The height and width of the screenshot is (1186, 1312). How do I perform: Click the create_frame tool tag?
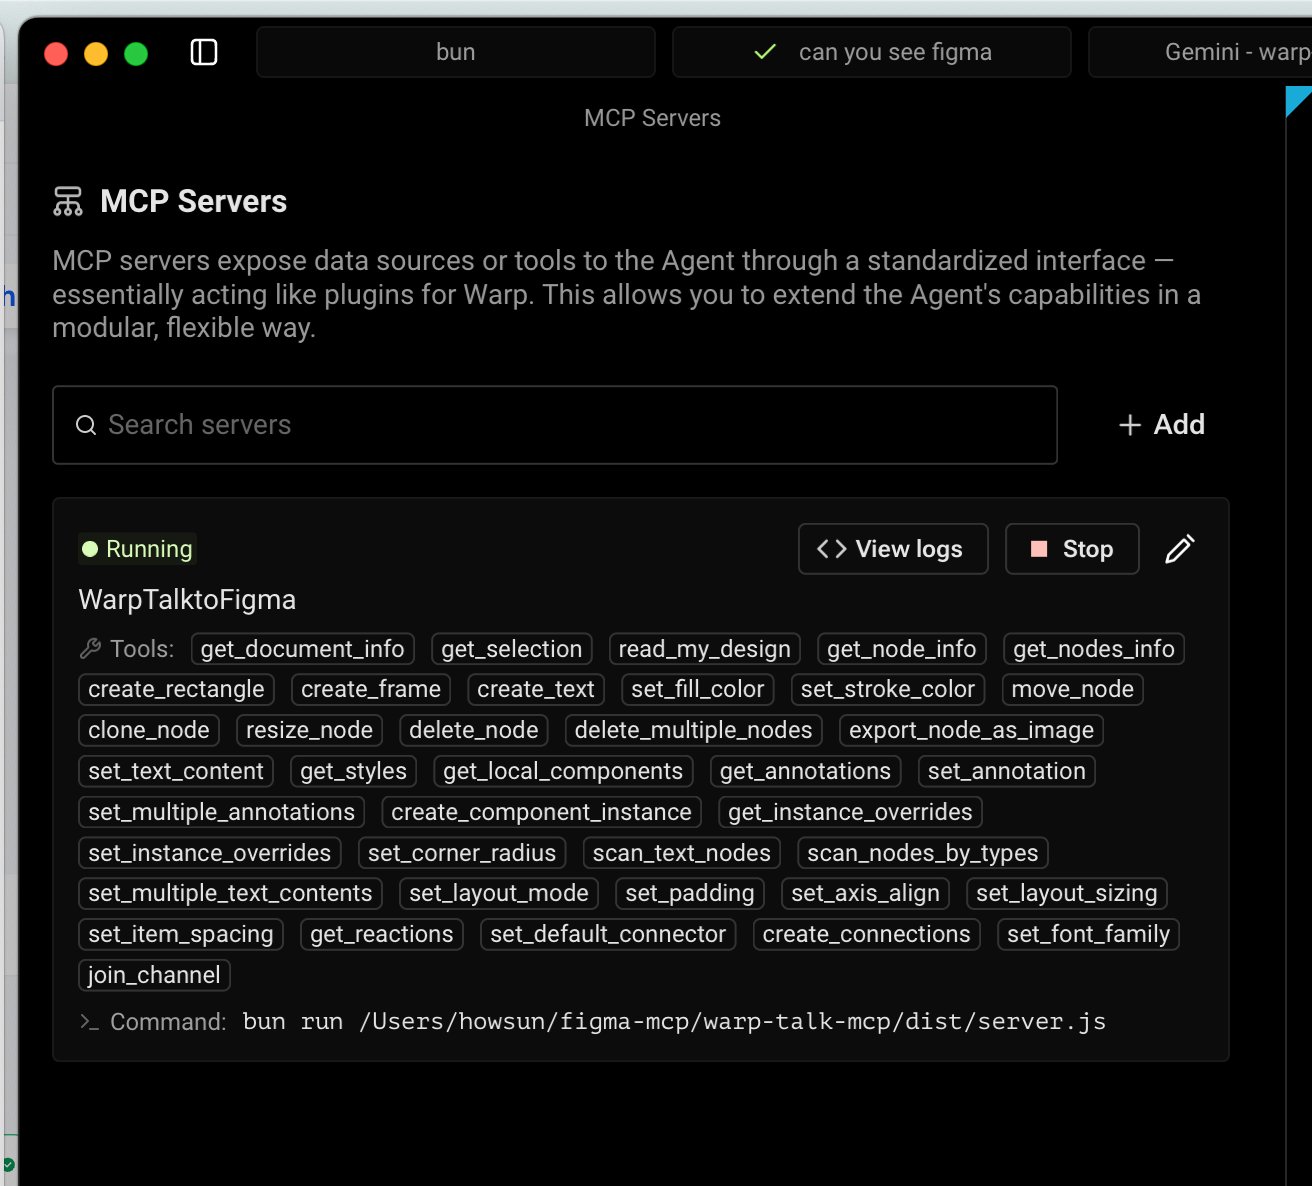click(x=371, y=689)
